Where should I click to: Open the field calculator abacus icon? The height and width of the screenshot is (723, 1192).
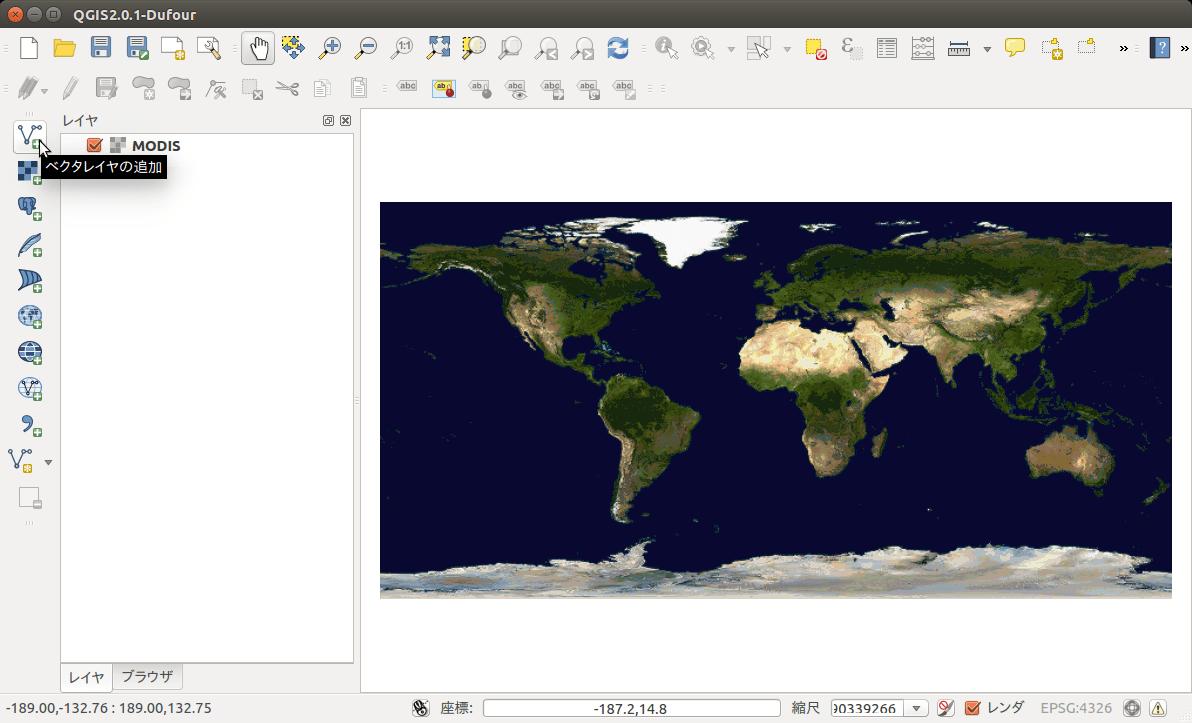tap(922, 48)
